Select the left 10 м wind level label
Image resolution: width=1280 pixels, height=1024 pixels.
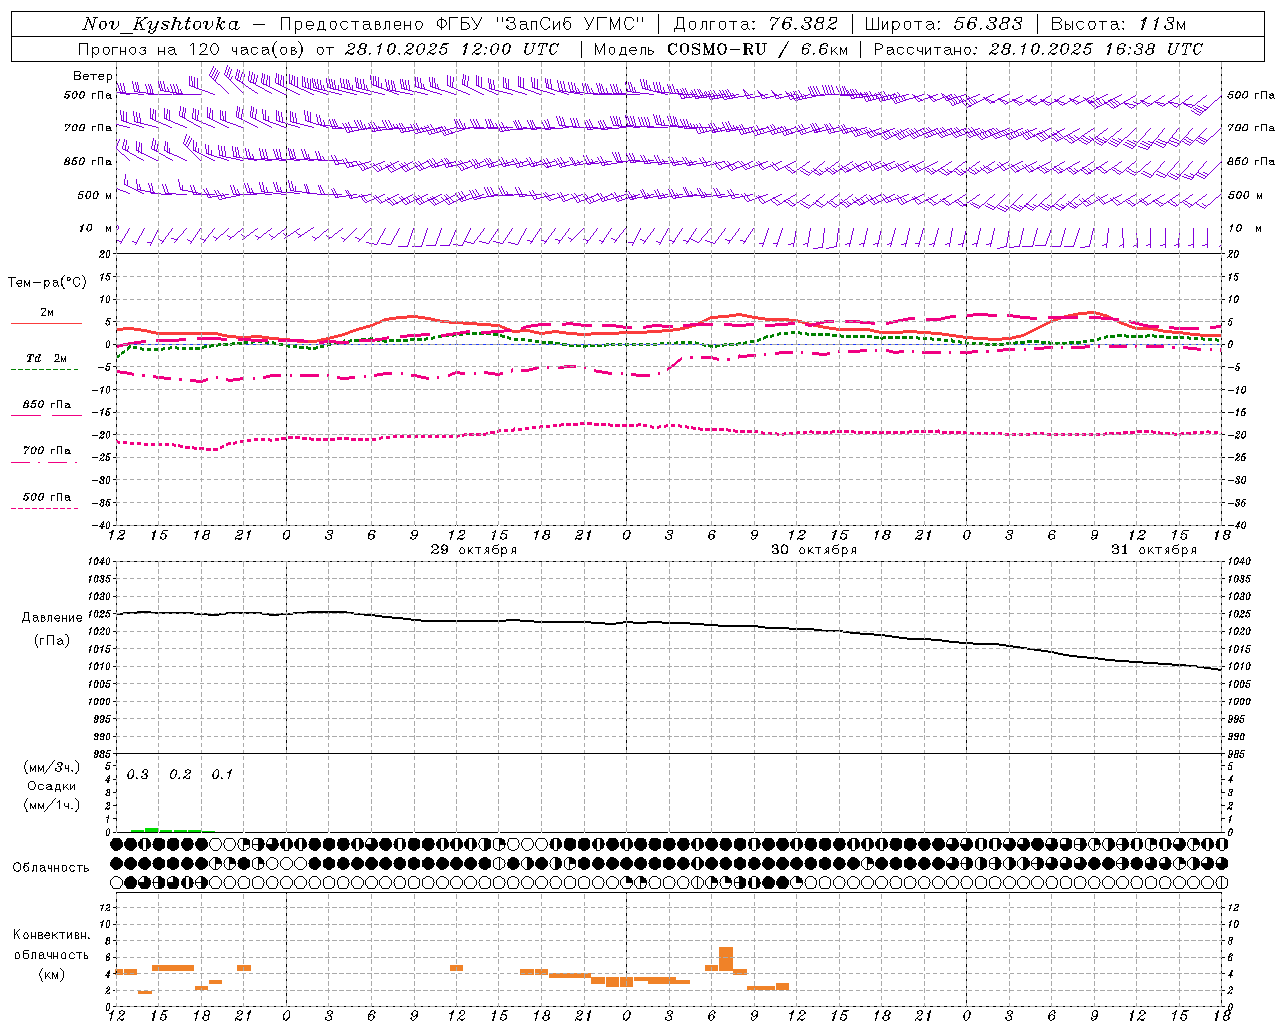coord(95,228)
